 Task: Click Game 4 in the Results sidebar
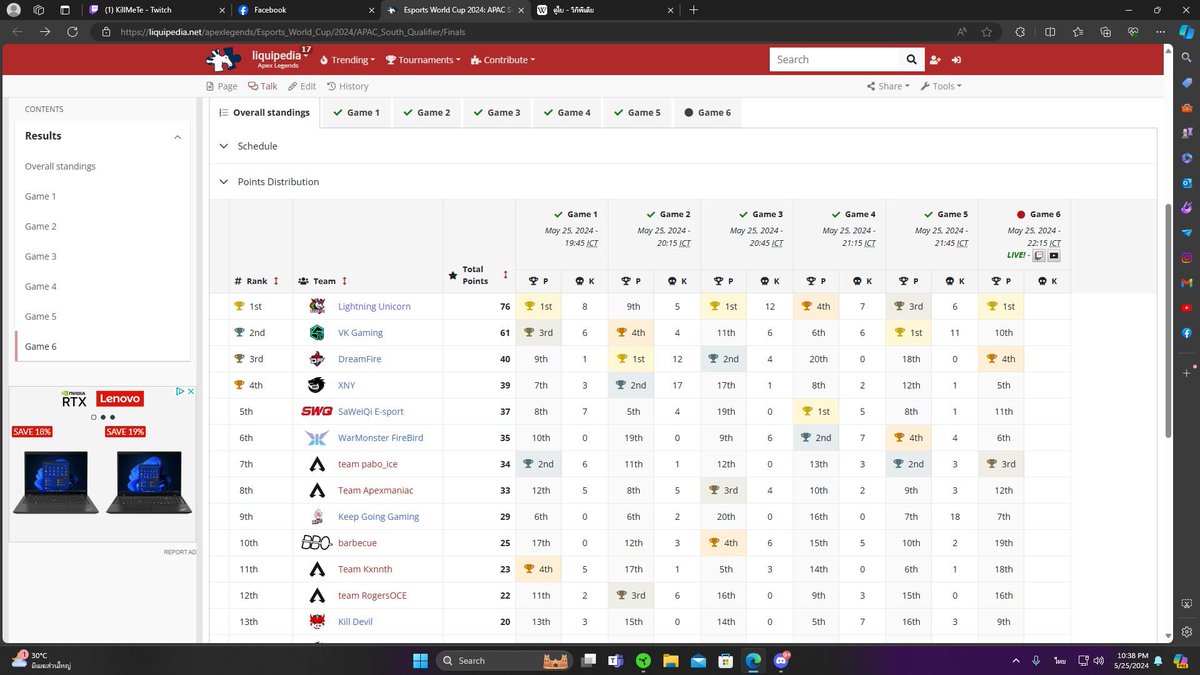click(41, 286)
